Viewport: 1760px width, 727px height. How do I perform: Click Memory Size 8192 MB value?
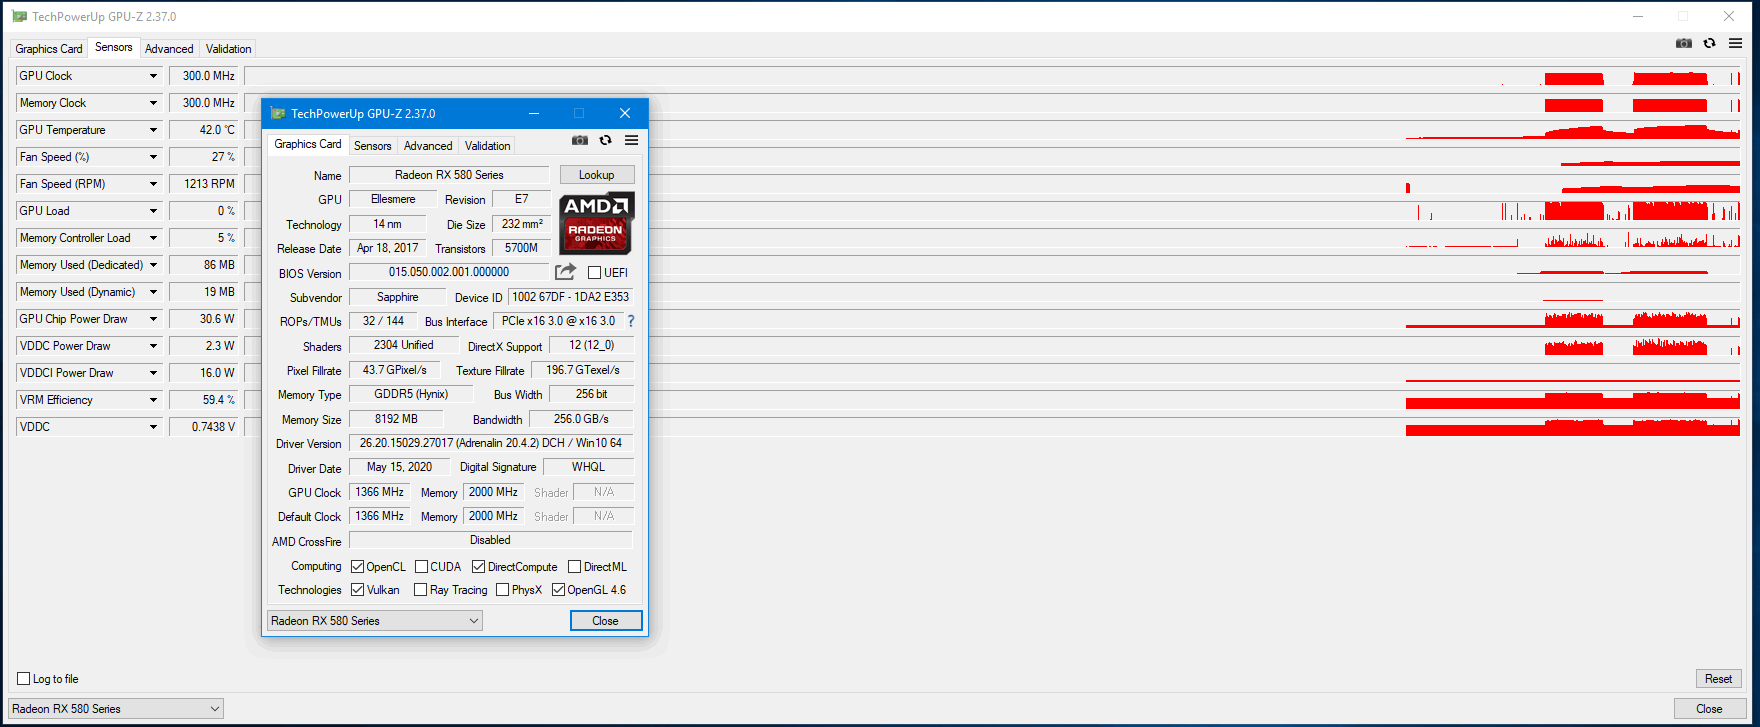(396, 419)
